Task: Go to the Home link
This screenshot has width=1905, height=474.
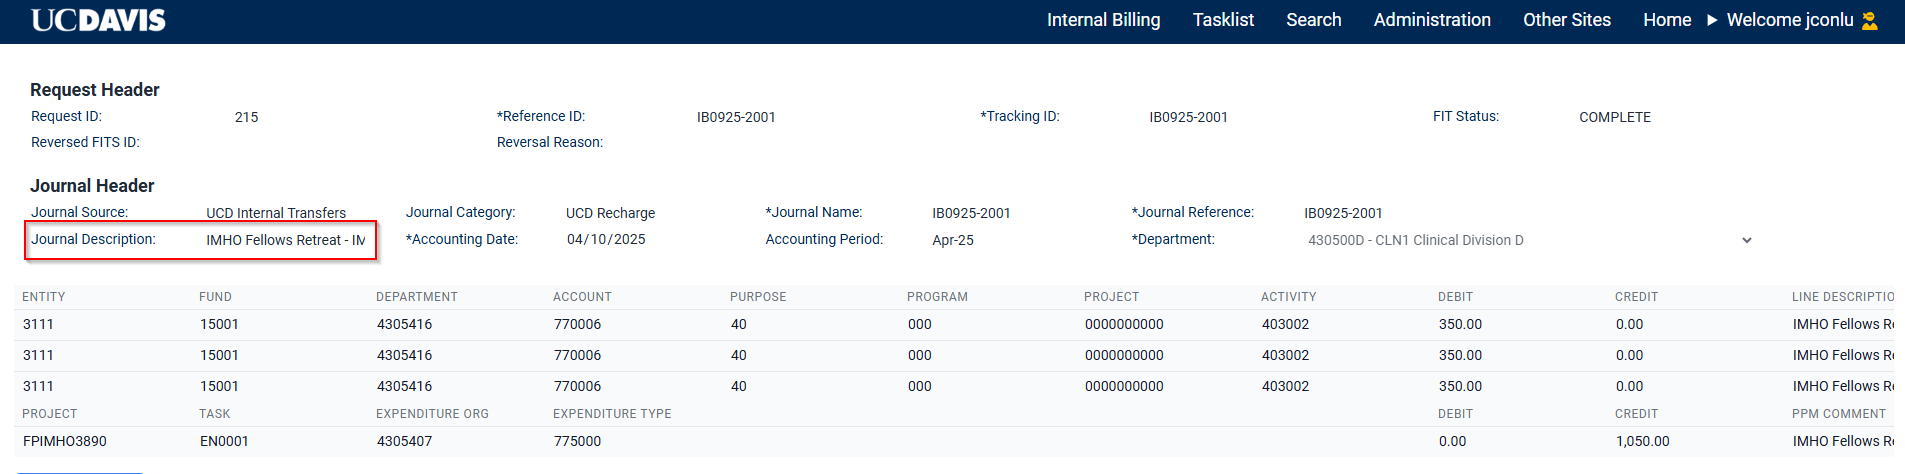Action: coord(1666,20)
